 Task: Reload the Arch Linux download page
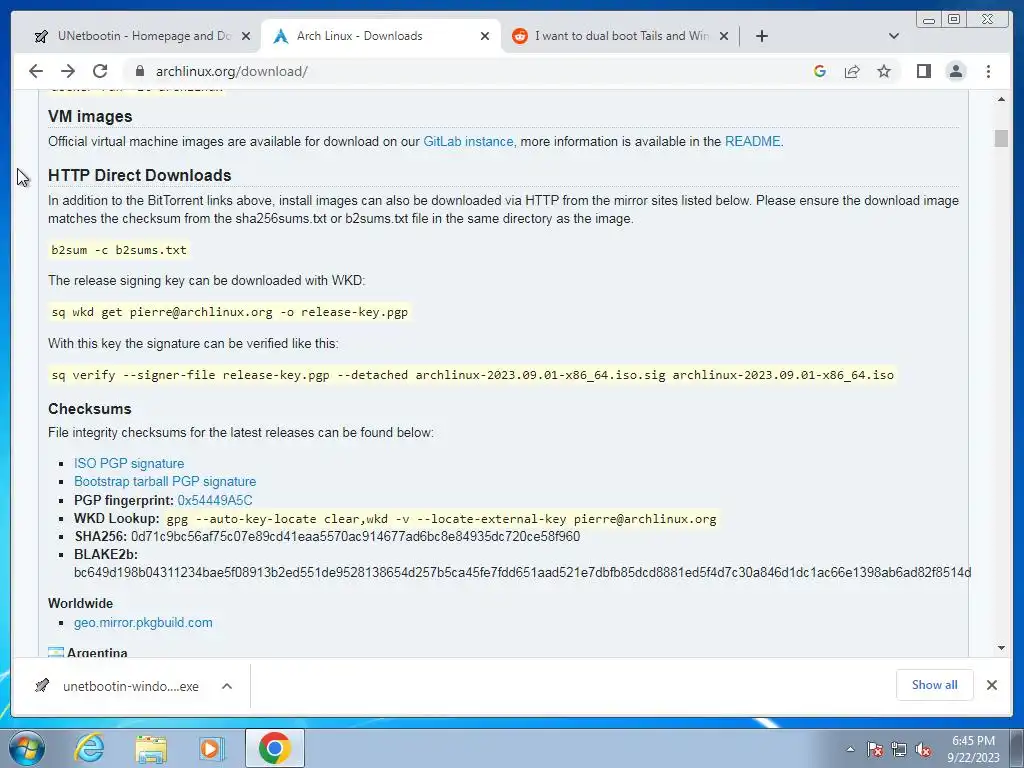click(x=100, y=71)
